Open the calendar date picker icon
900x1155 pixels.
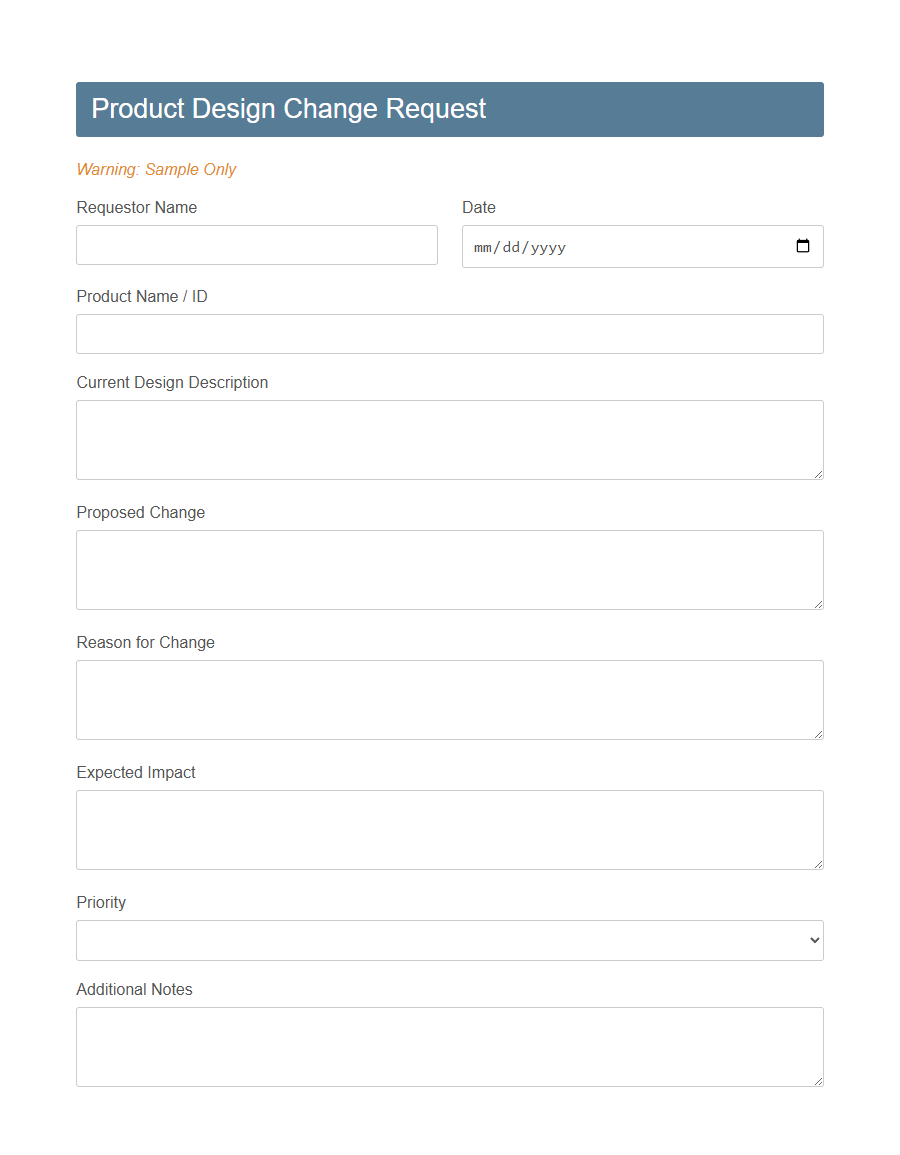803,246
